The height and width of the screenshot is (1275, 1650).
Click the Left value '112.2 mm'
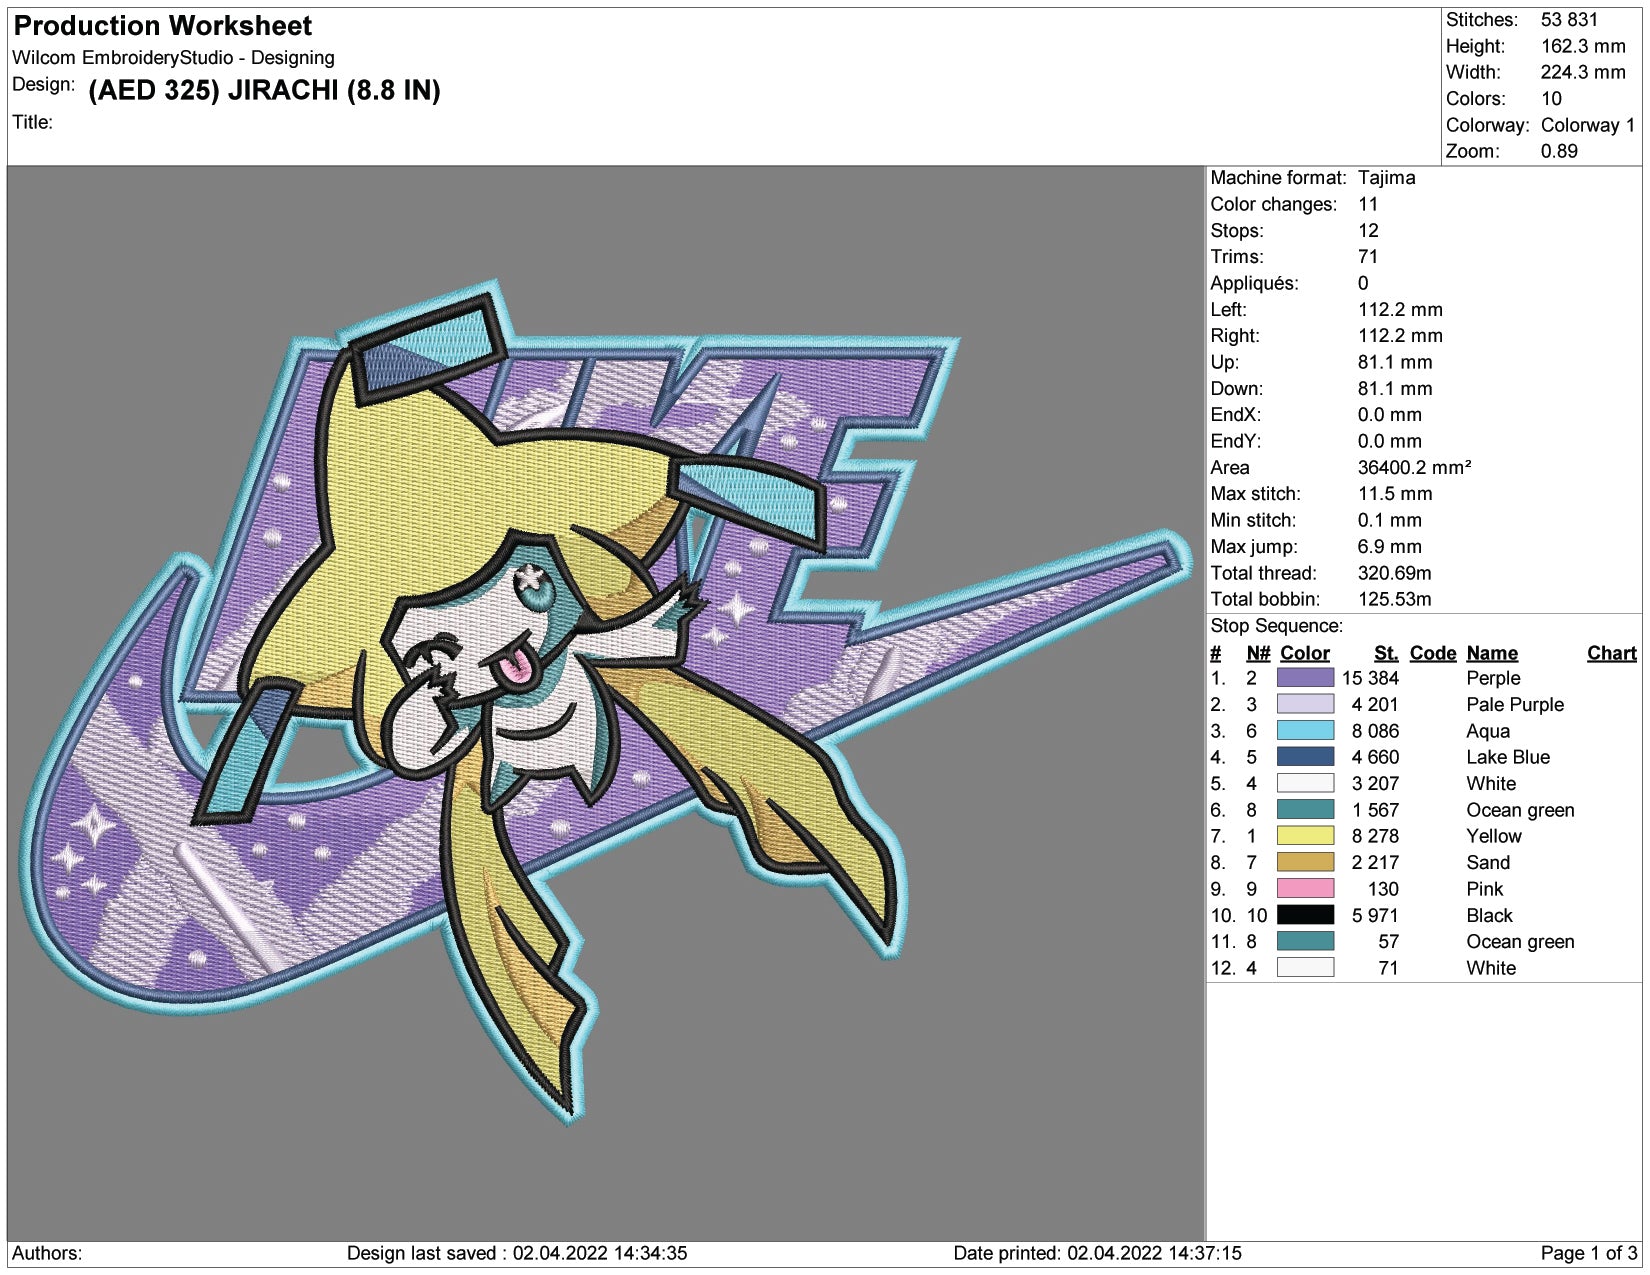point(1400,309)
